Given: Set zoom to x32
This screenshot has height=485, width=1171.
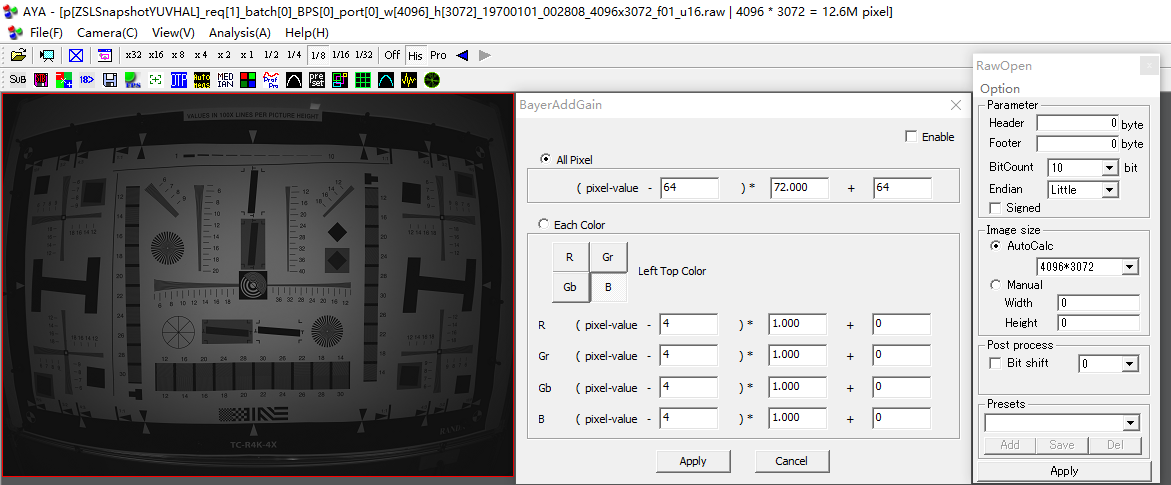Looking at the screenshot, I should click(x=134, y=55).
